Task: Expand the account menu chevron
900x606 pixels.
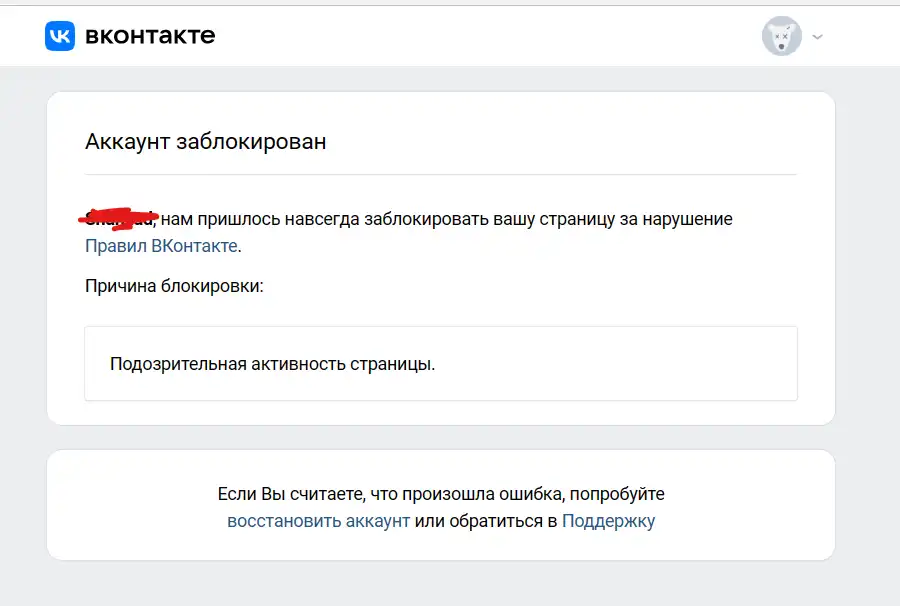Action: 818,37
